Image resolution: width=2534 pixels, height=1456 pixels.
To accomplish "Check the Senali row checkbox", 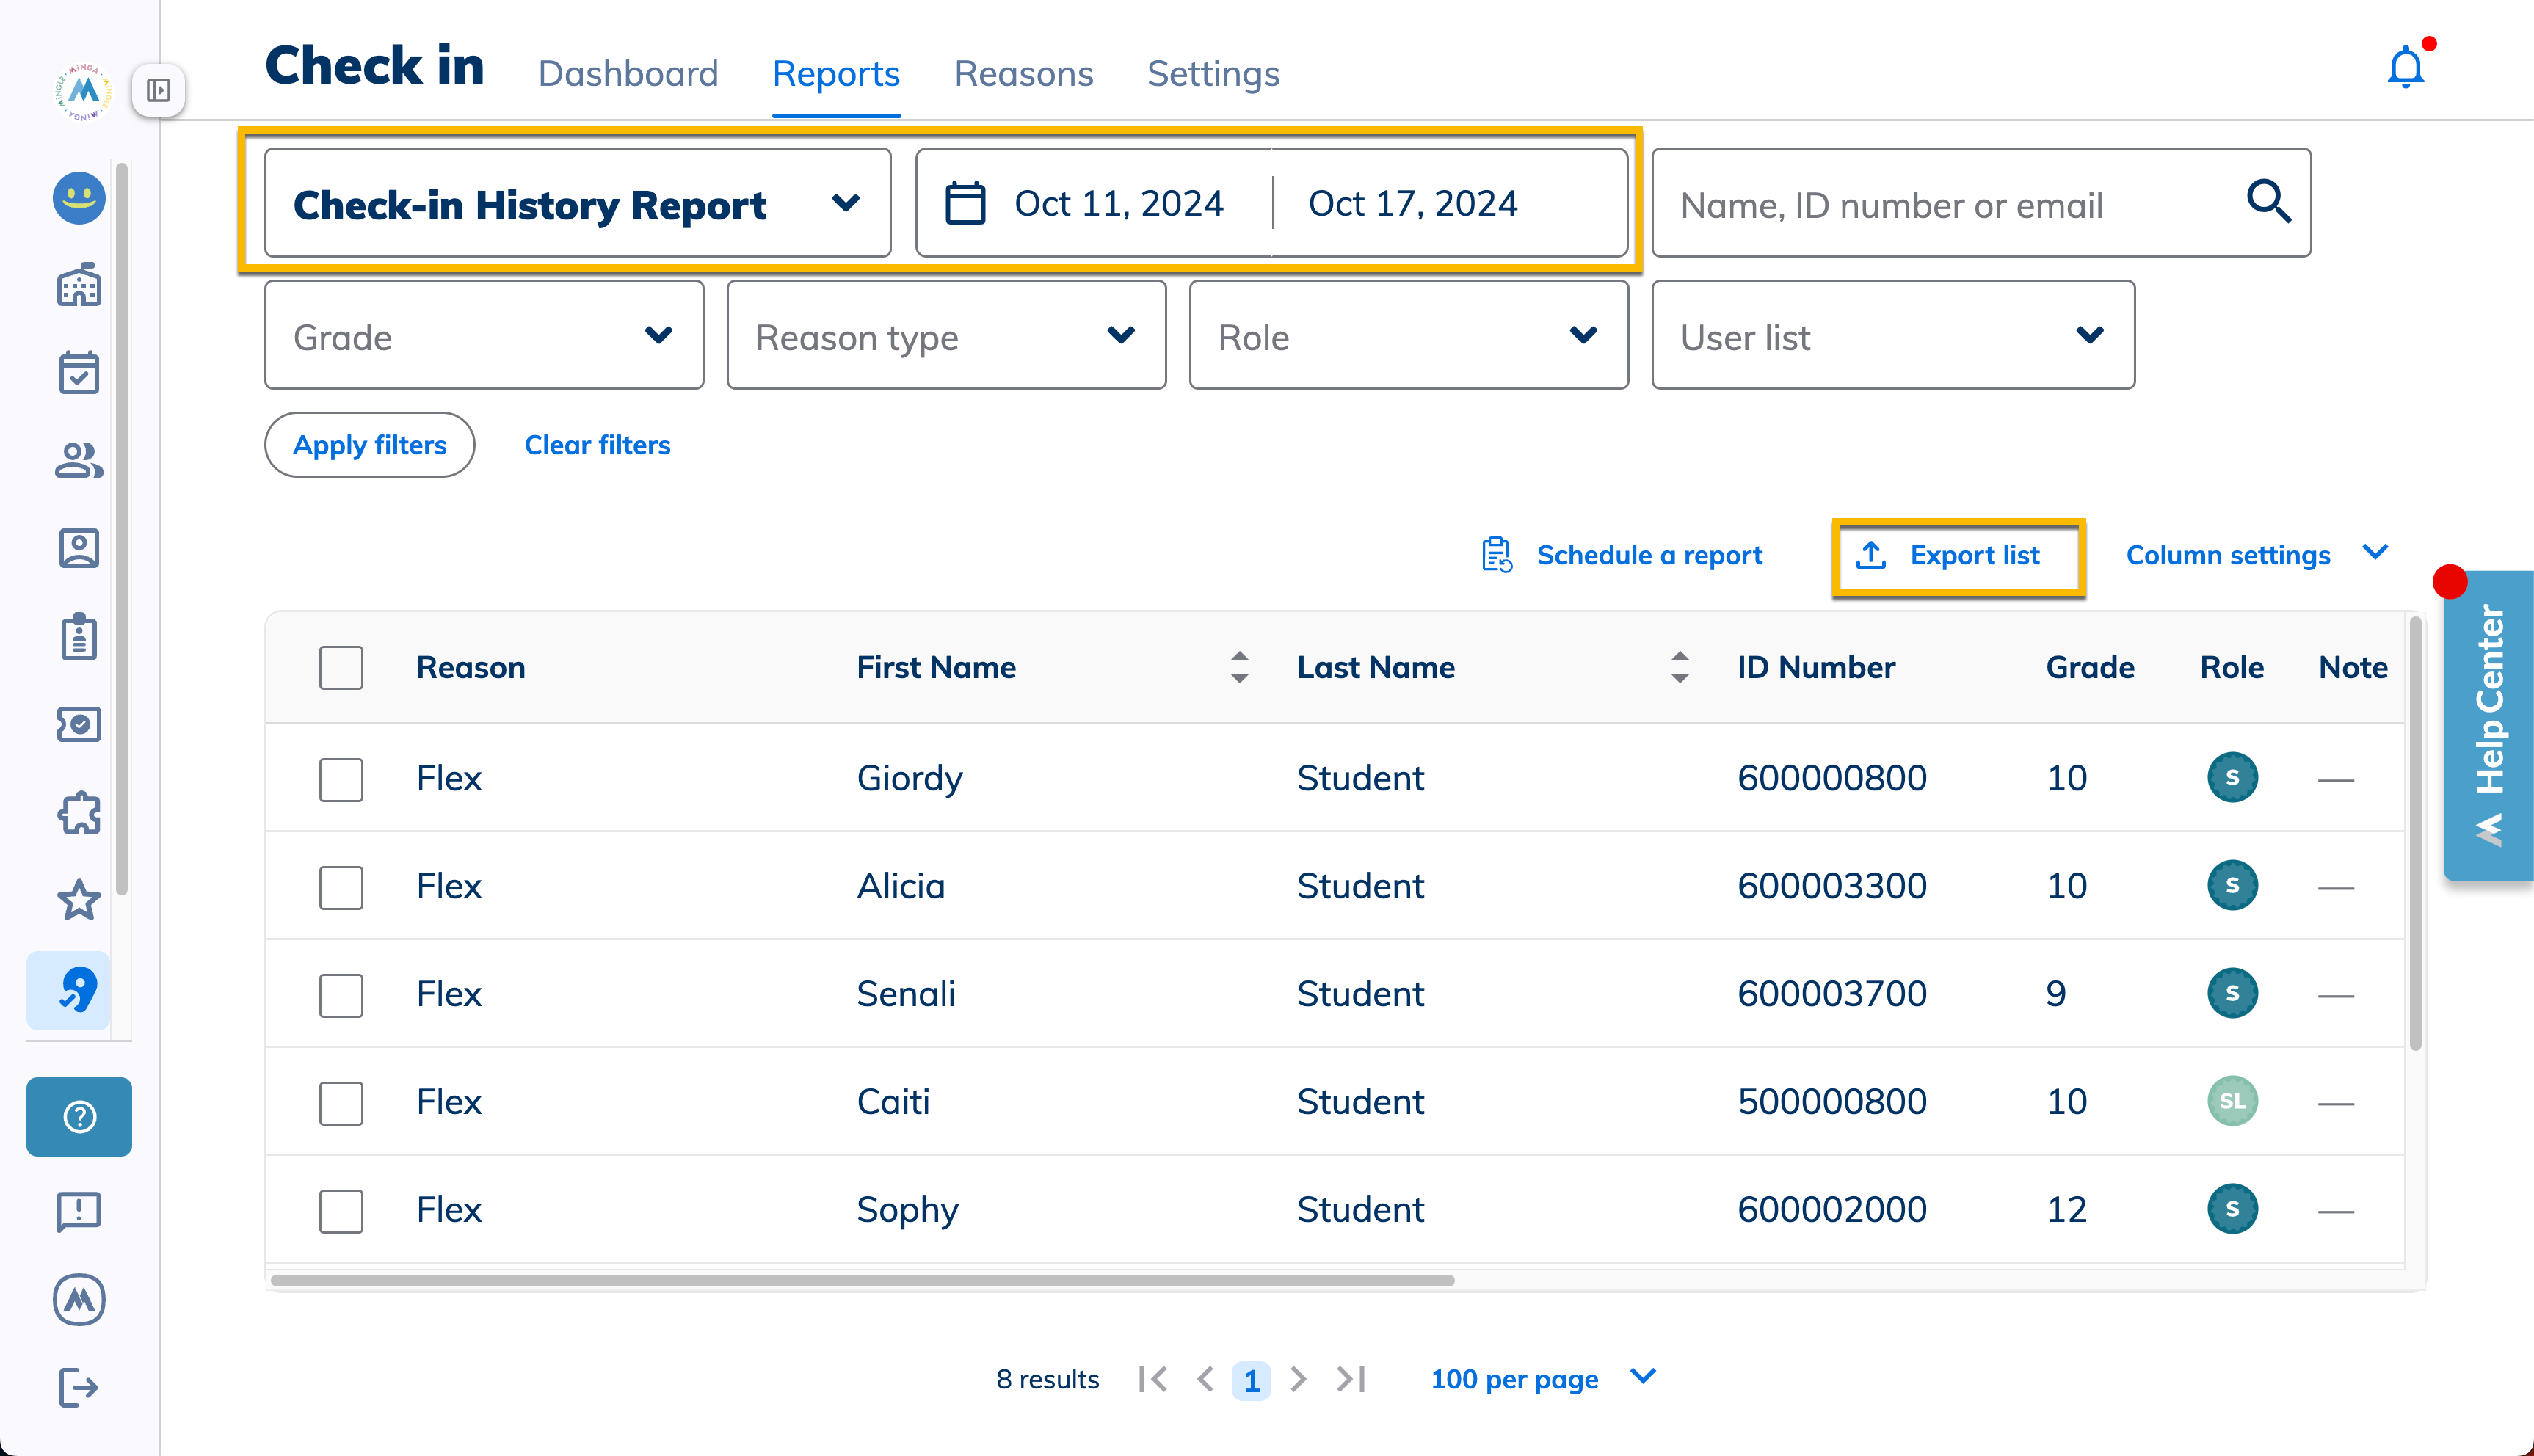I will pyautogui.click(x=341, y=995).
